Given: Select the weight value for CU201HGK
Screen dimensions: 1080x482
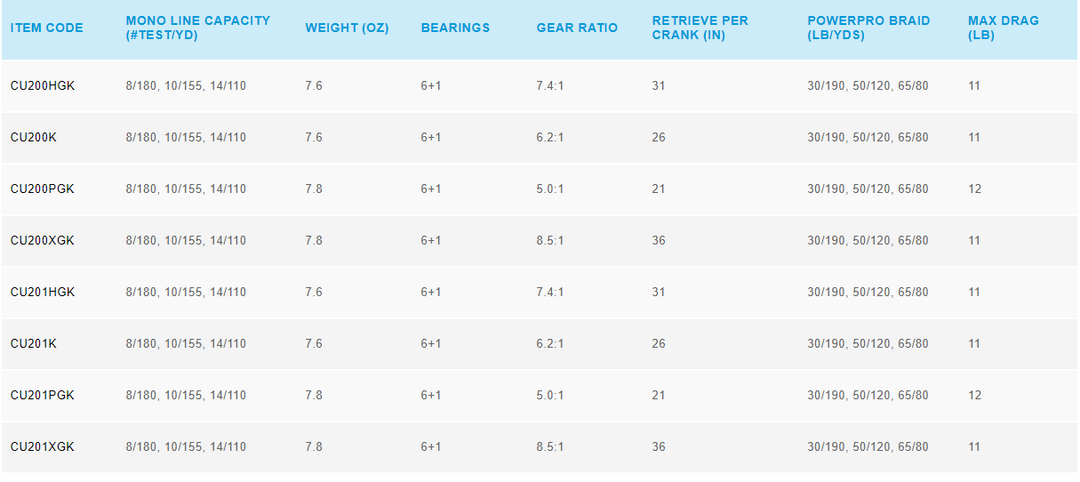Looking at the screenshot, I should pyautogui.click(x=314, y=292).
